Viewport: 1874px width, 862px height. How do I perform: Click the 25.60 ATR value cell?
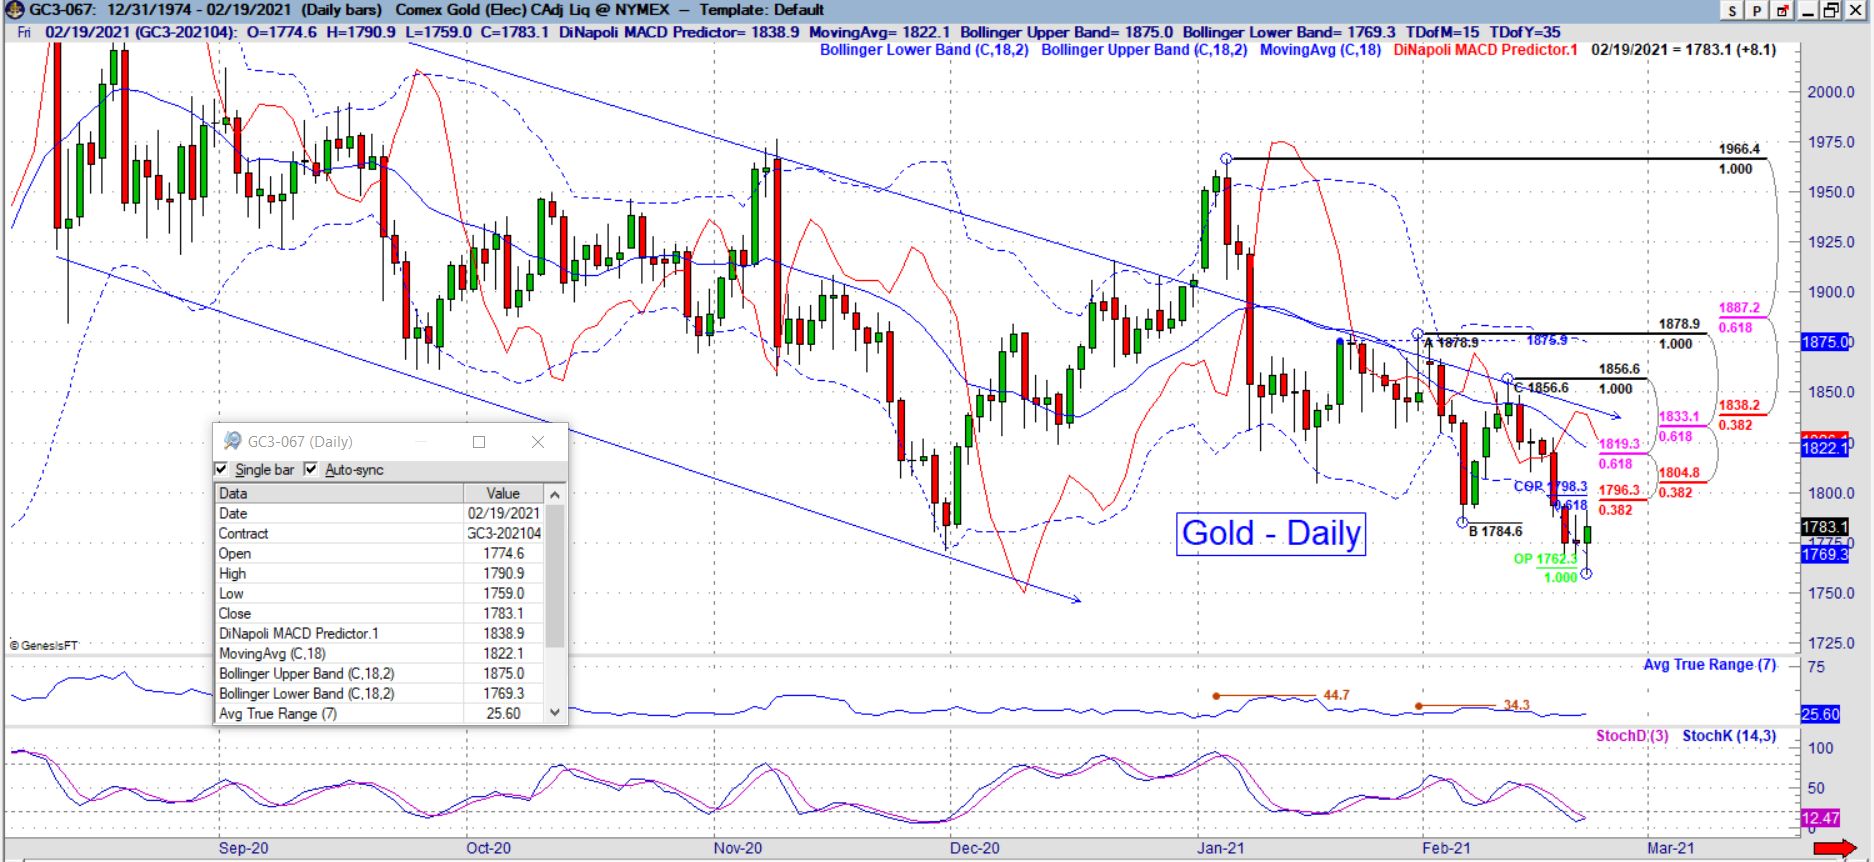(504, 713)
